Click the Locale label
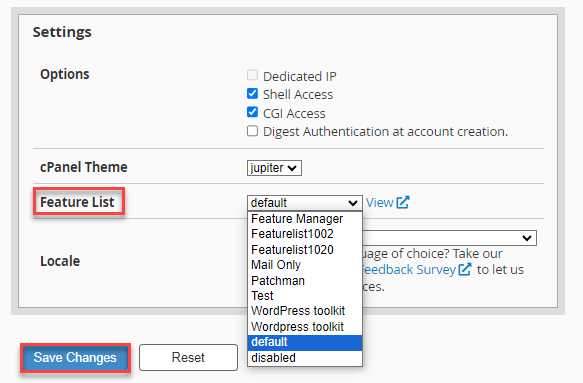The image size is (583, 383). tap(60, 261)
